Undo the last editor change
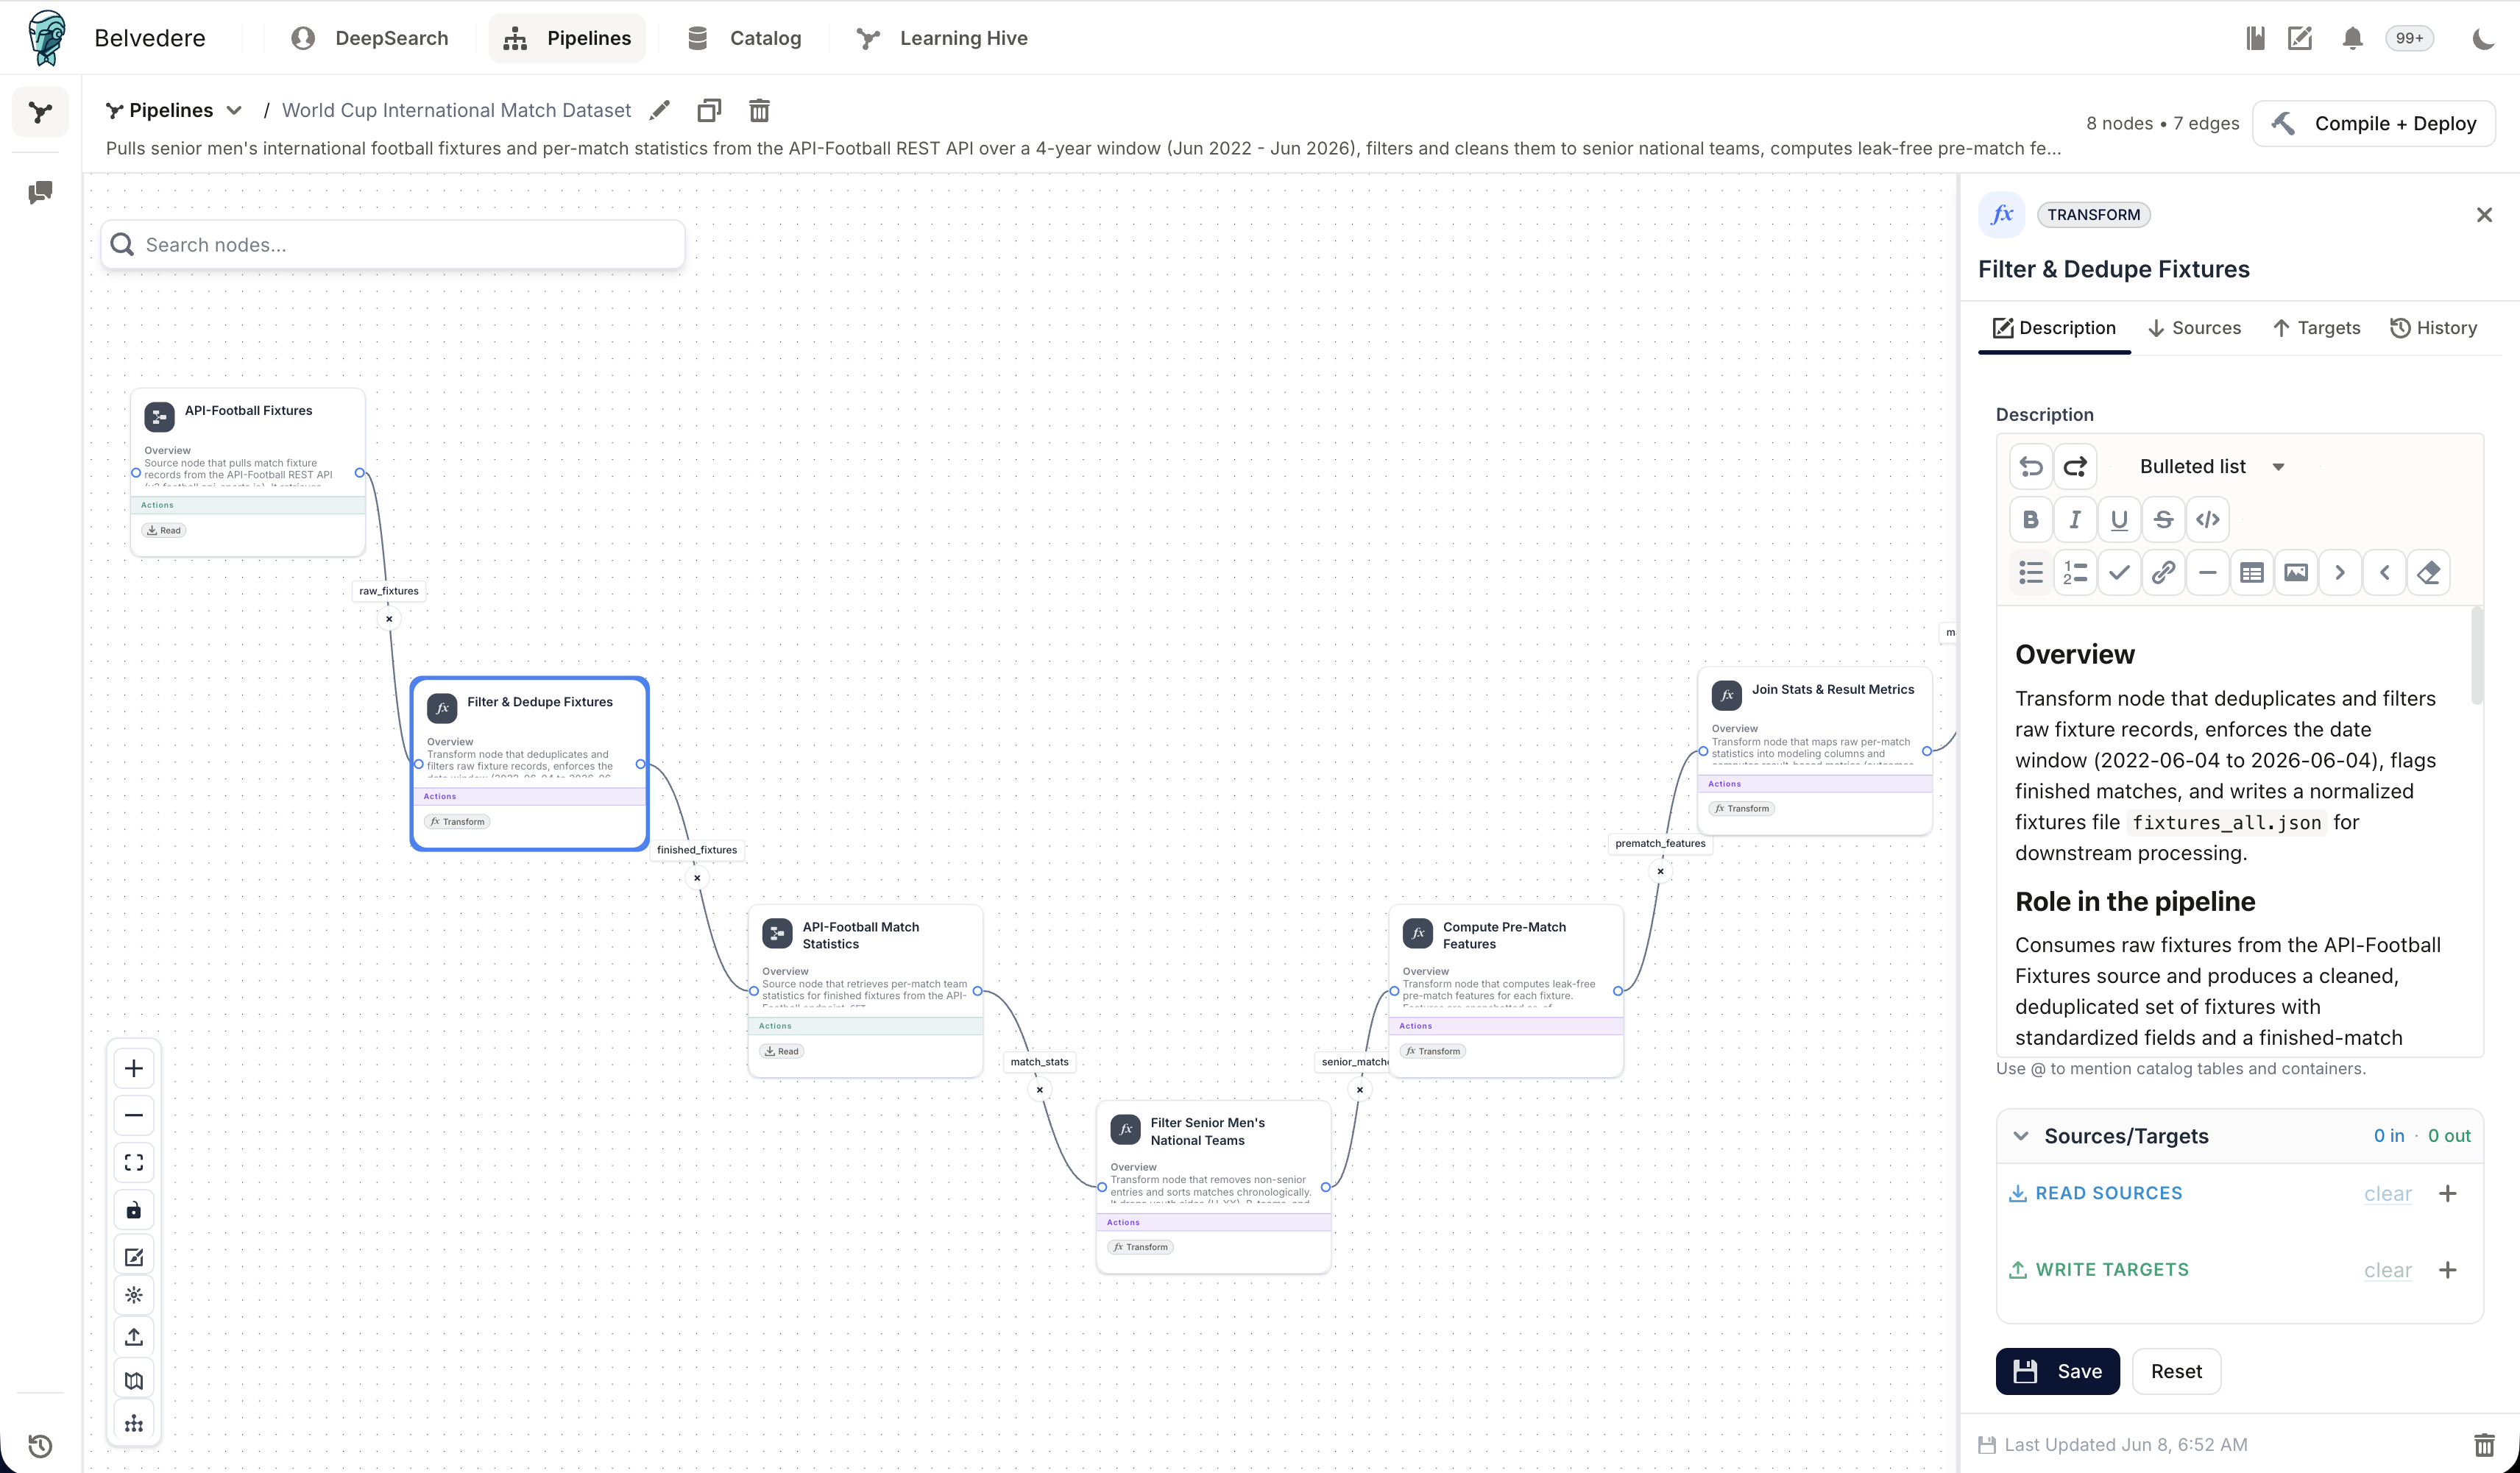2520x1473 pixels. coord(2031,466)
